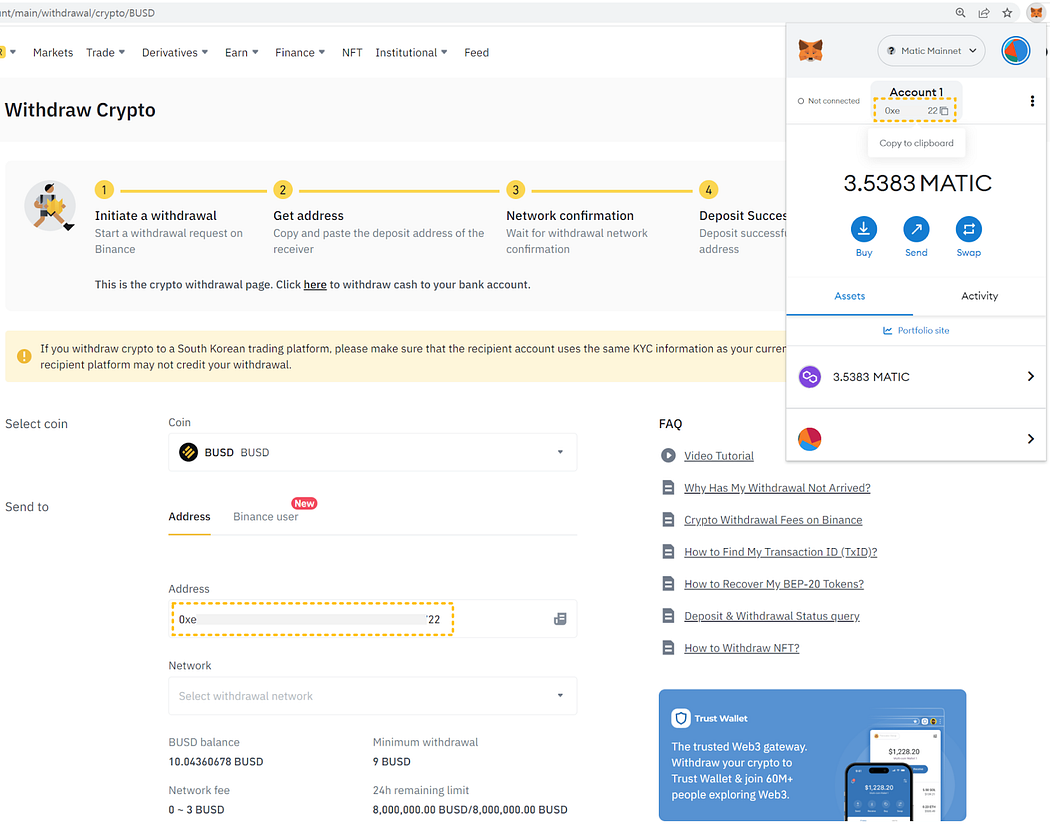Click the Swap button in MetaMask
1050x829 pixels.
(x=968, y=230)
